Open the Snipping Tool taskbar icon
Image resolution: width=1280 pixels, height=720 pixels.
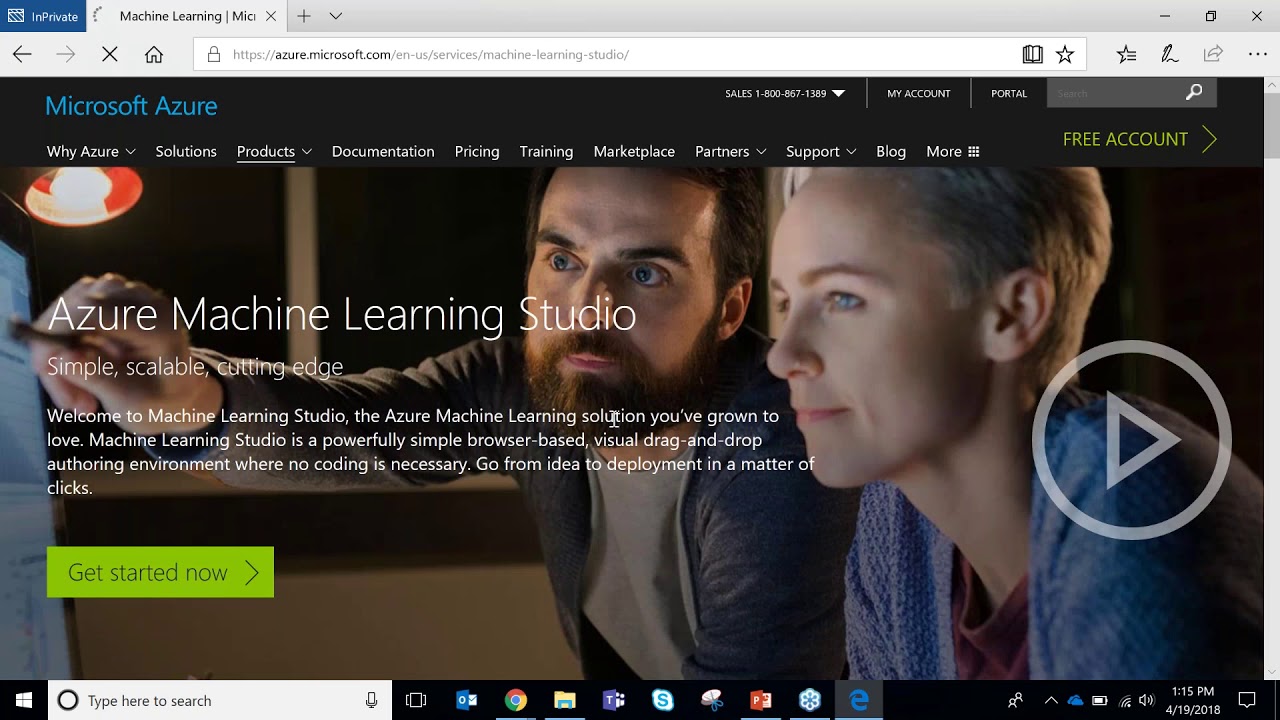712,700
